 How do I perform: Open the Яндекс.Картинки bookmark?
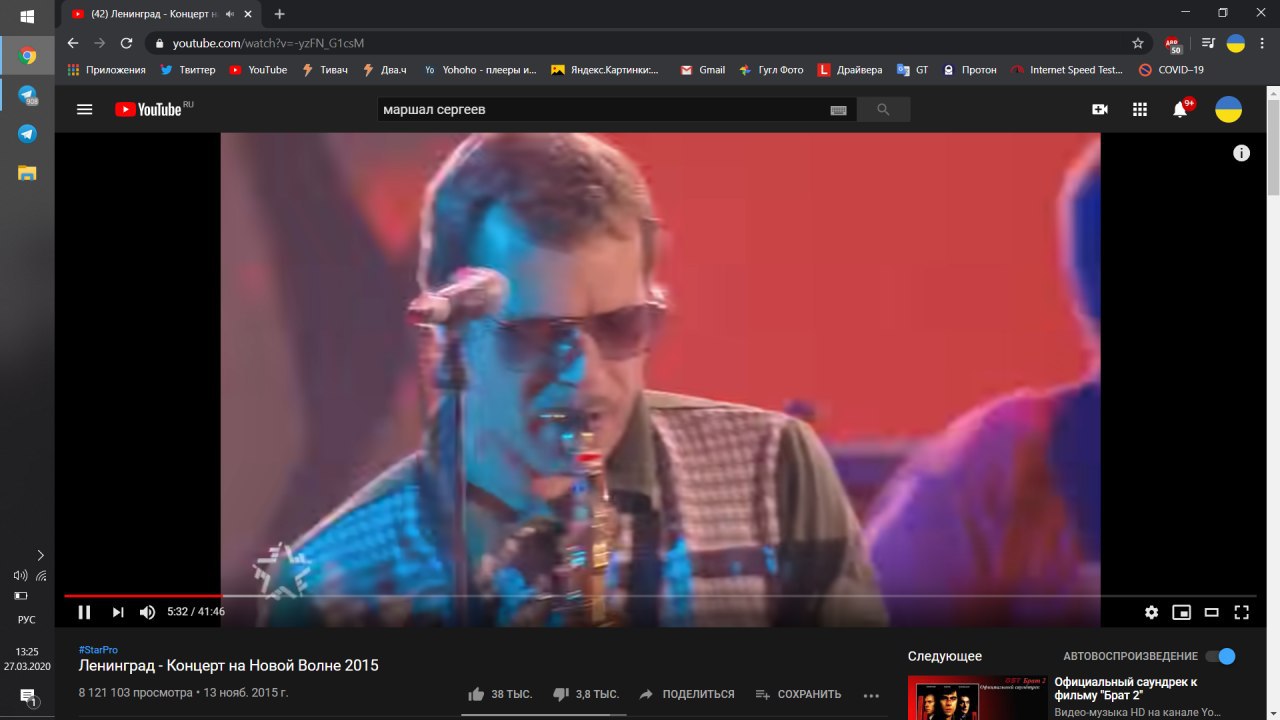tap(605, 70)
